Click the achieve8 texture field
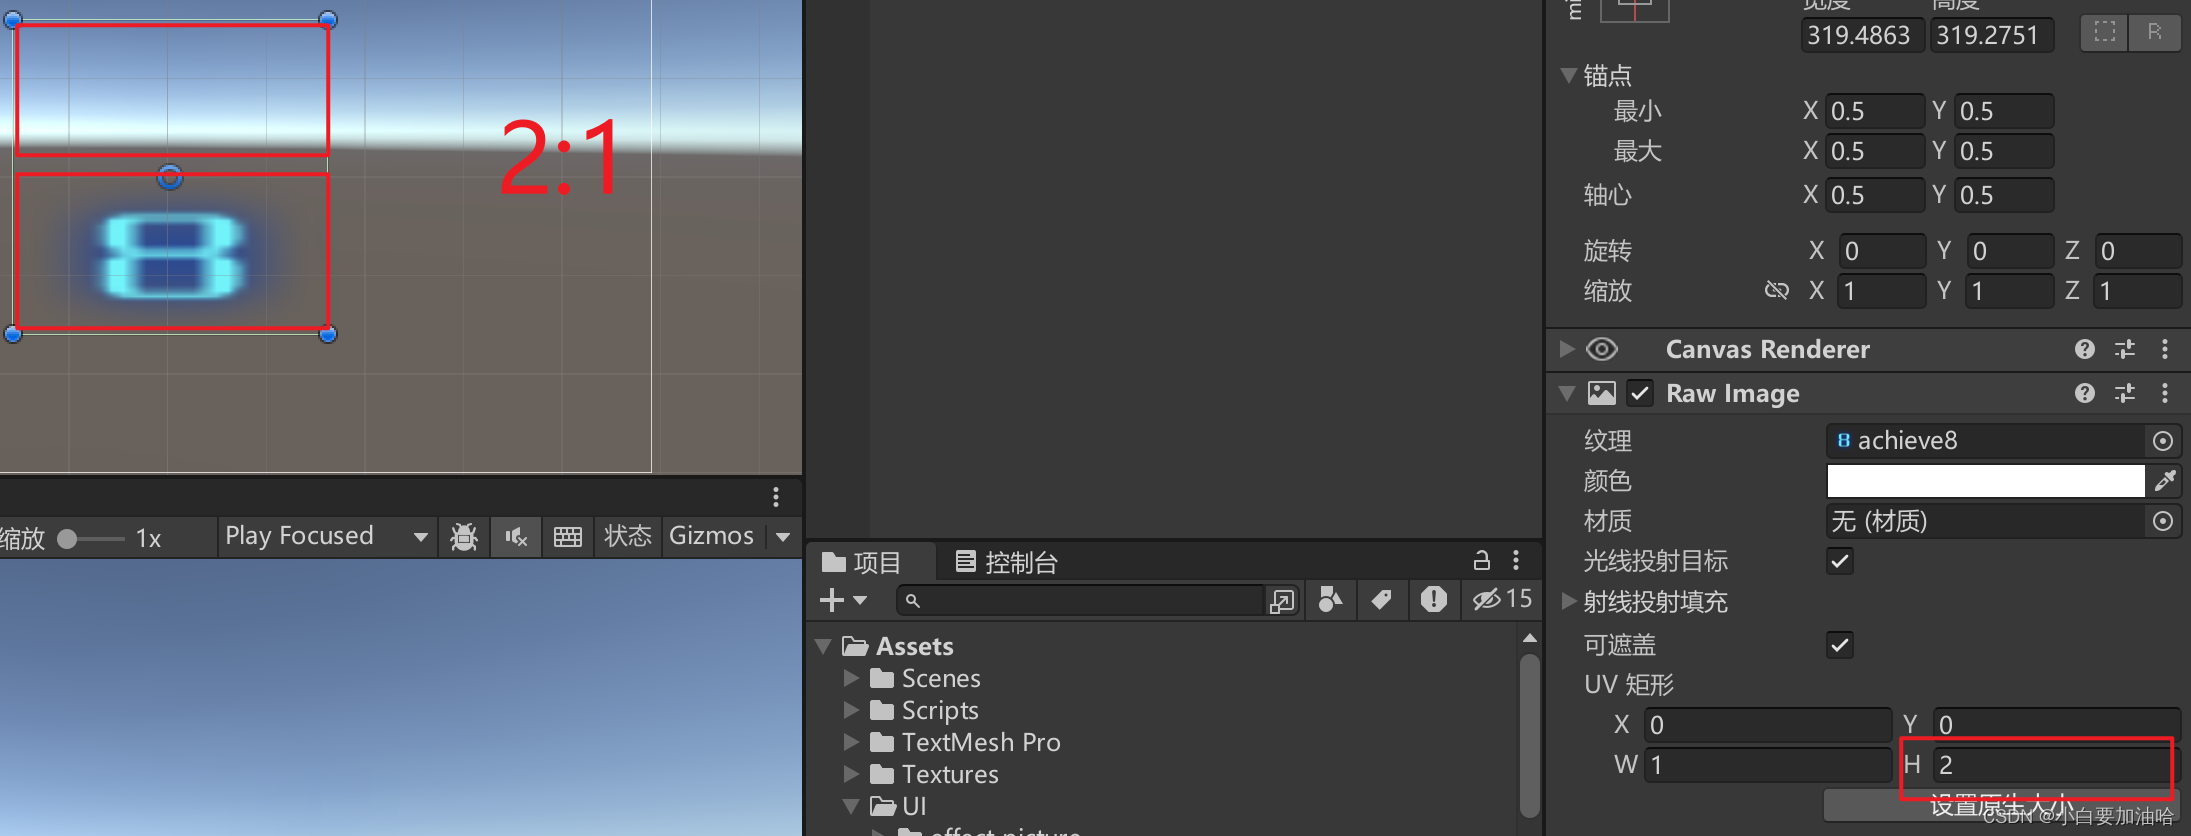The height and width of the screenshot is (836, 2191). [1986, 441]
